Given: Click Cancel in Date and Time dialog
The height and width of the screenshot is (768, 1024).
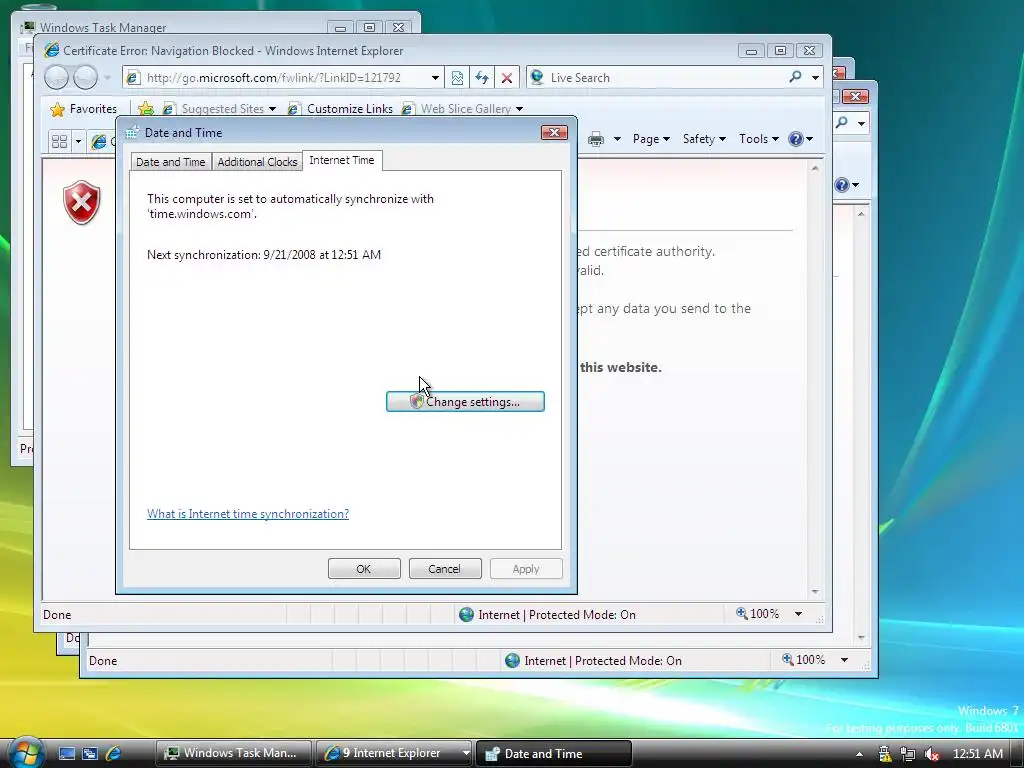Looking at the screenshot, I should (x=445, y=569).
